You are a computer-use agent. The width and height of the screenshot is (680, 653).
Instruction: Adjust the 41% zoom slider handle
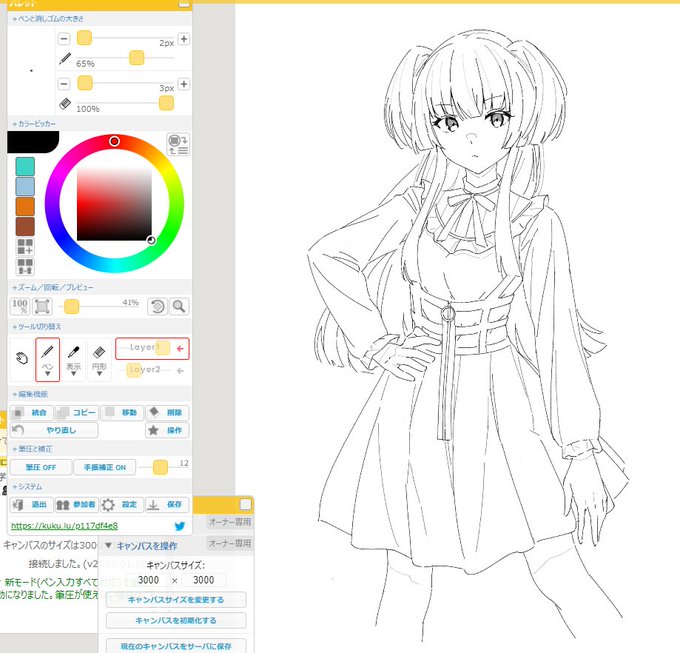pyautogui.click(x=72, y=306)
